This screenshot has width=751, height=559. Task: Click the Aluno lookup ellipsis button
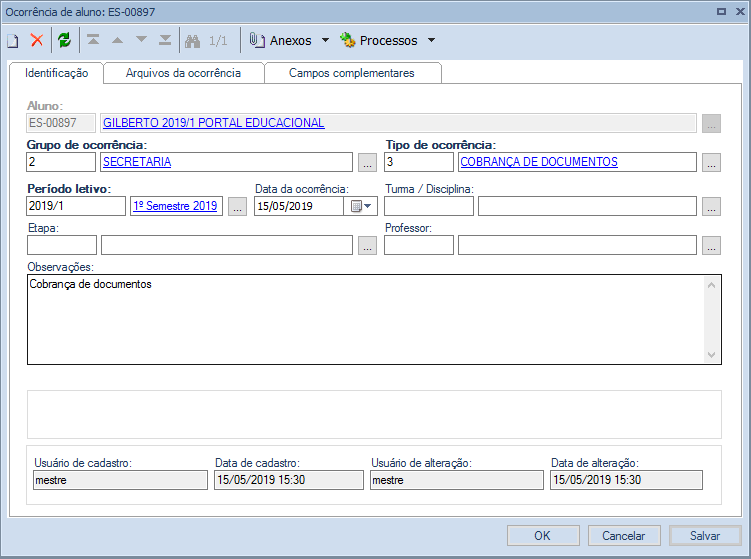(711, 124)
